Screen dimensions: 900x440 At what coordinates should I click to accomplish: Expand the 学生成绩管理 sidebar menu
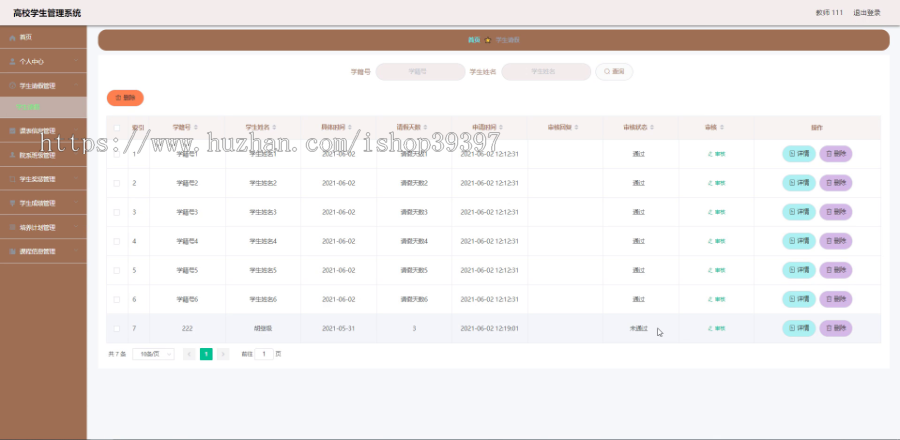point(43,203)
